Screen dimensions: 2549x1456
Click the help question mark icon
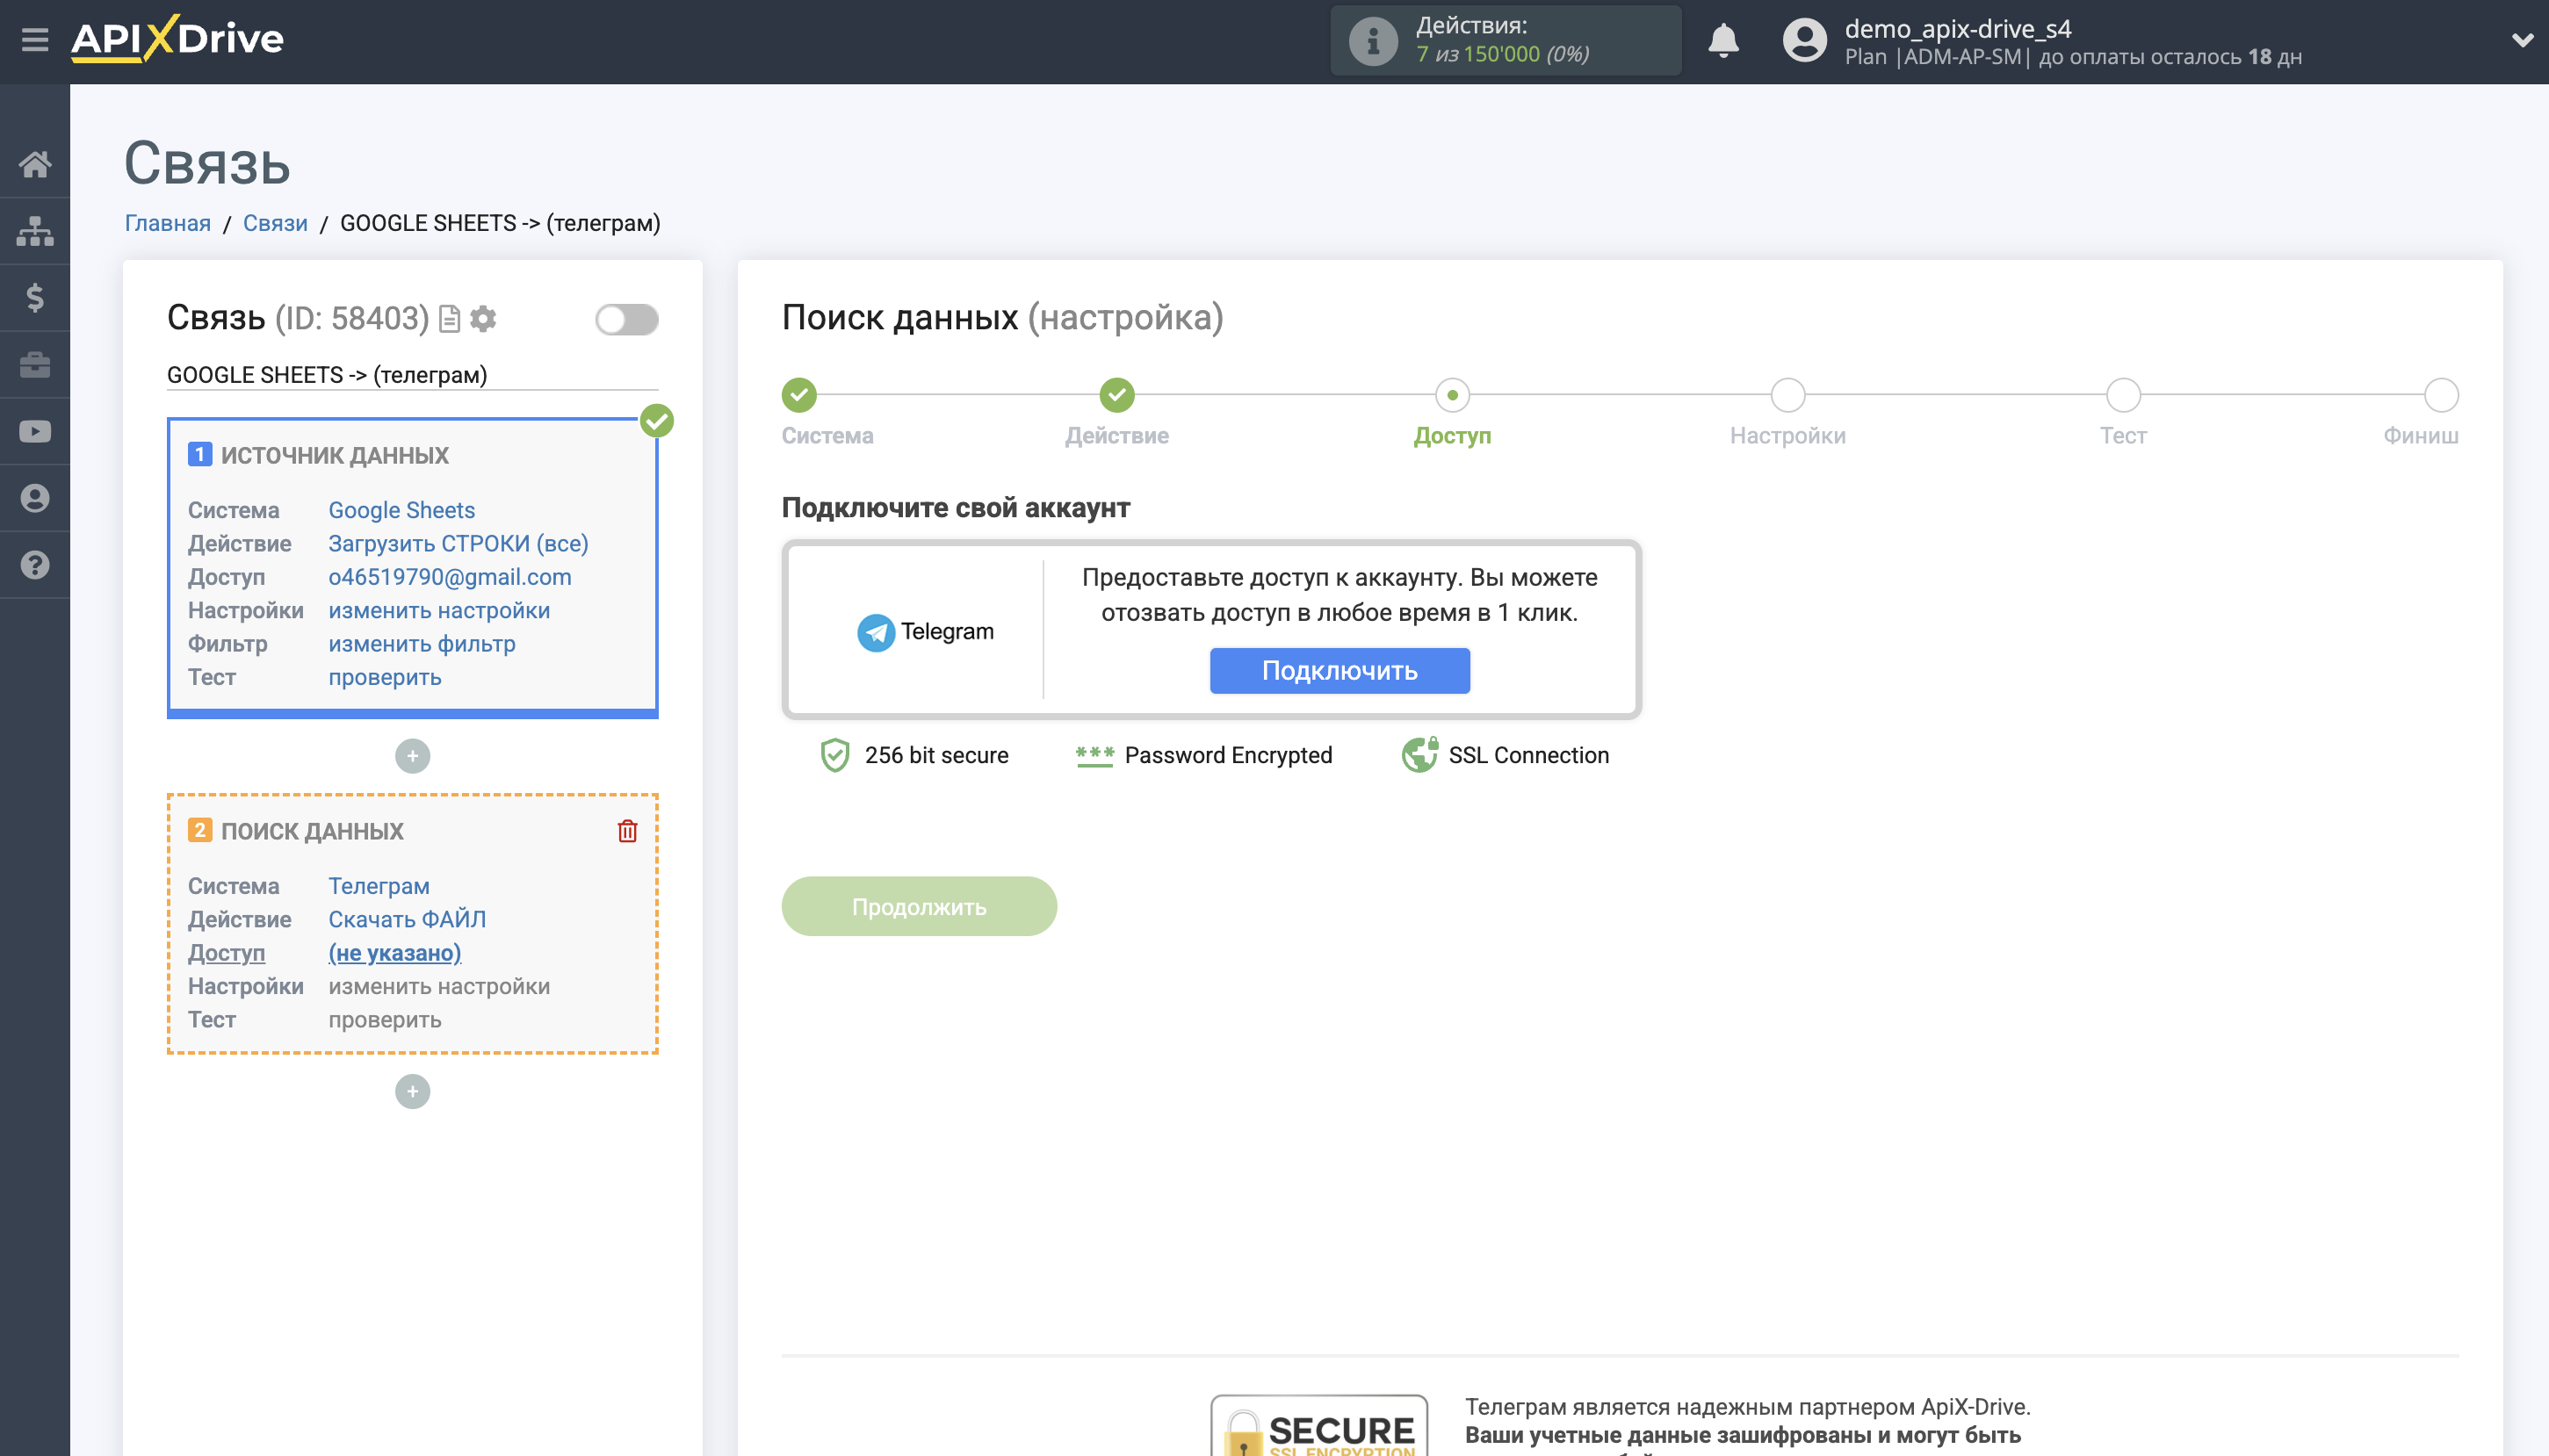coord(36,564)
